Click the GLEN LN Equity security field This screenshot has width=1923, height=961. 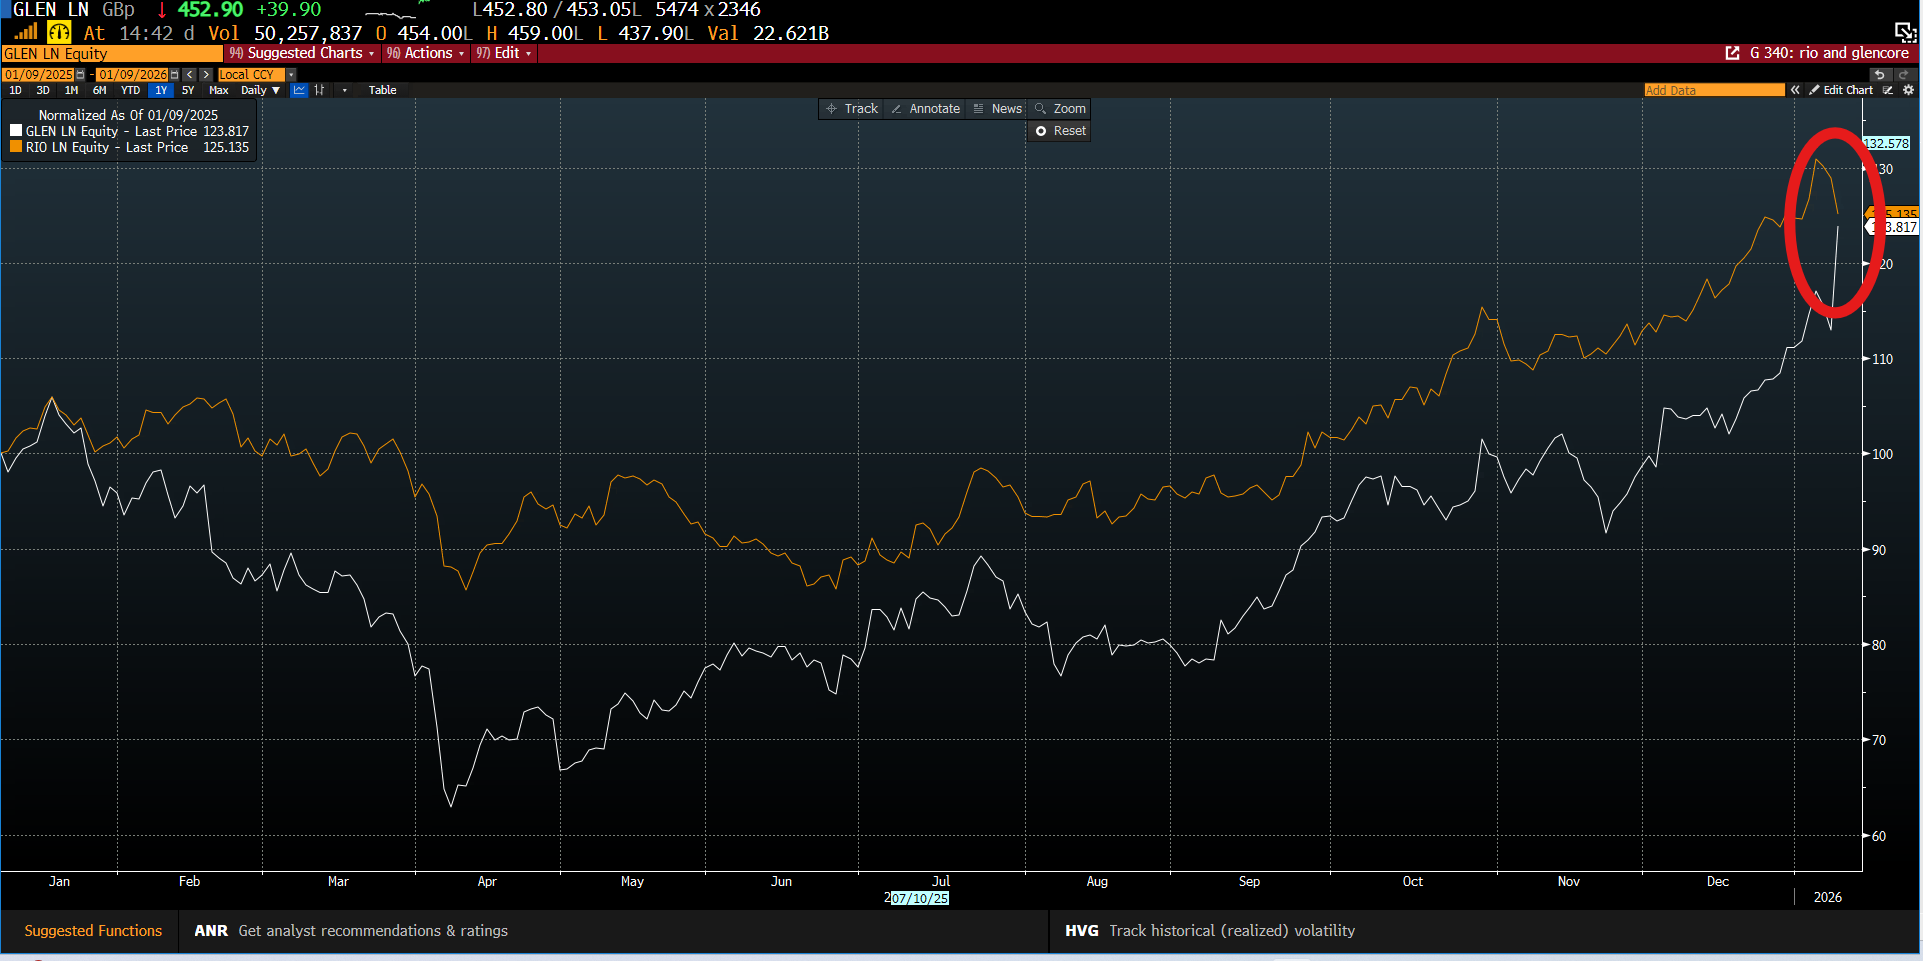pyautogui.click(x=112, y=54)
